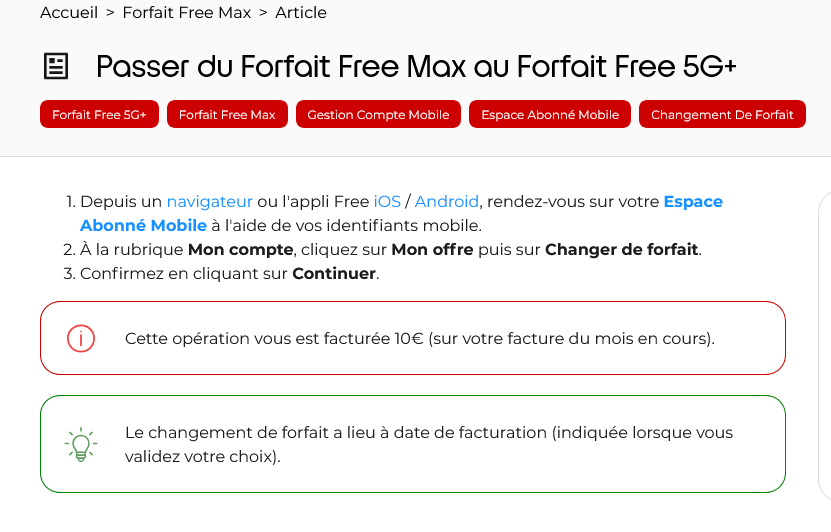Click the green billing date tip text

(x=429, y=444)
